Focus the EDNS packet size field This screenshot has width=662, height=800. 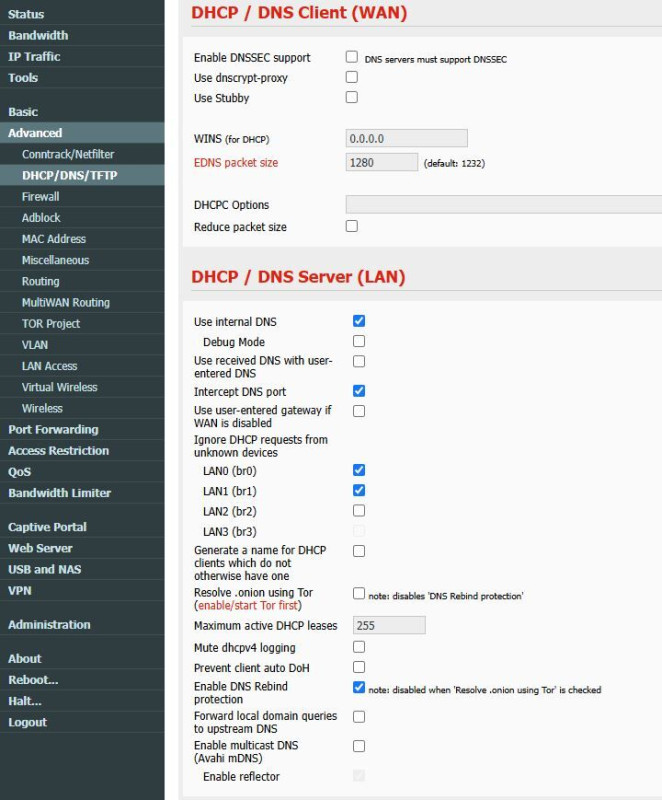click(x=381, y=162)
